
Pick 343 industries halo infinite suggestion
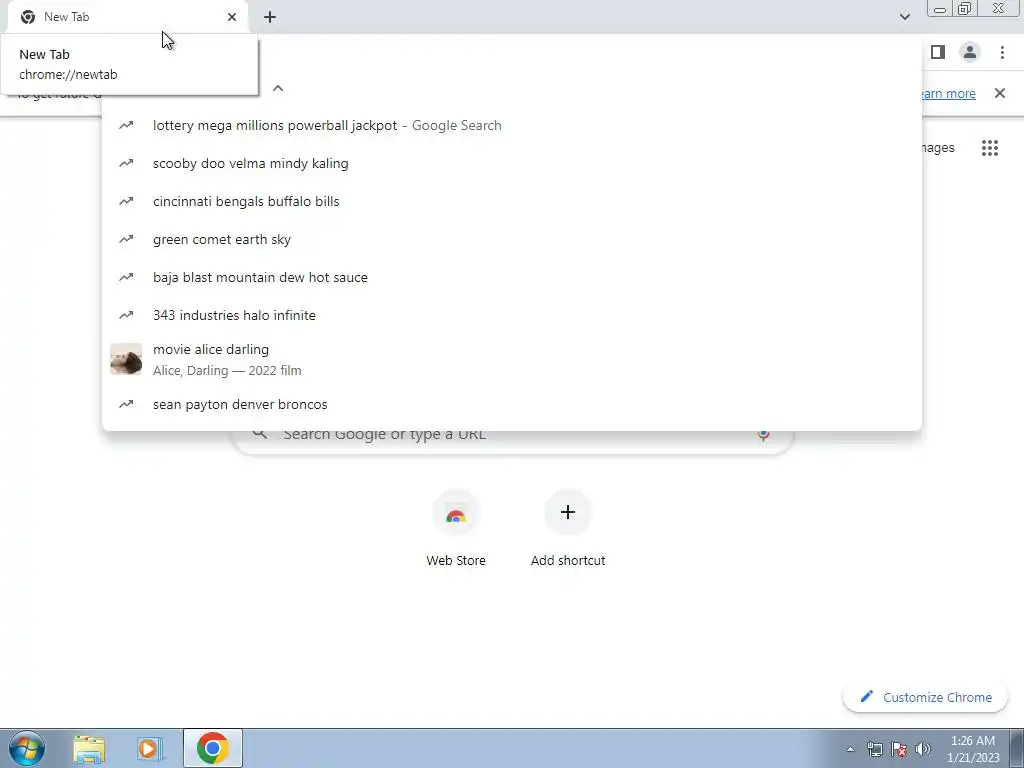click(512, 315)
